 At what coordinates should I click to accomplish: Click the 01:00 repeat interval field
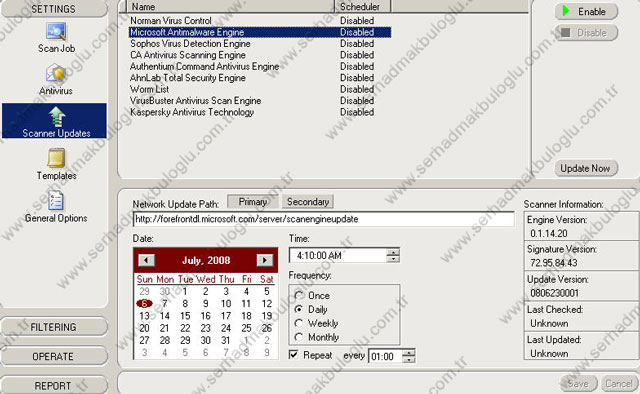(x=385, y=356)
